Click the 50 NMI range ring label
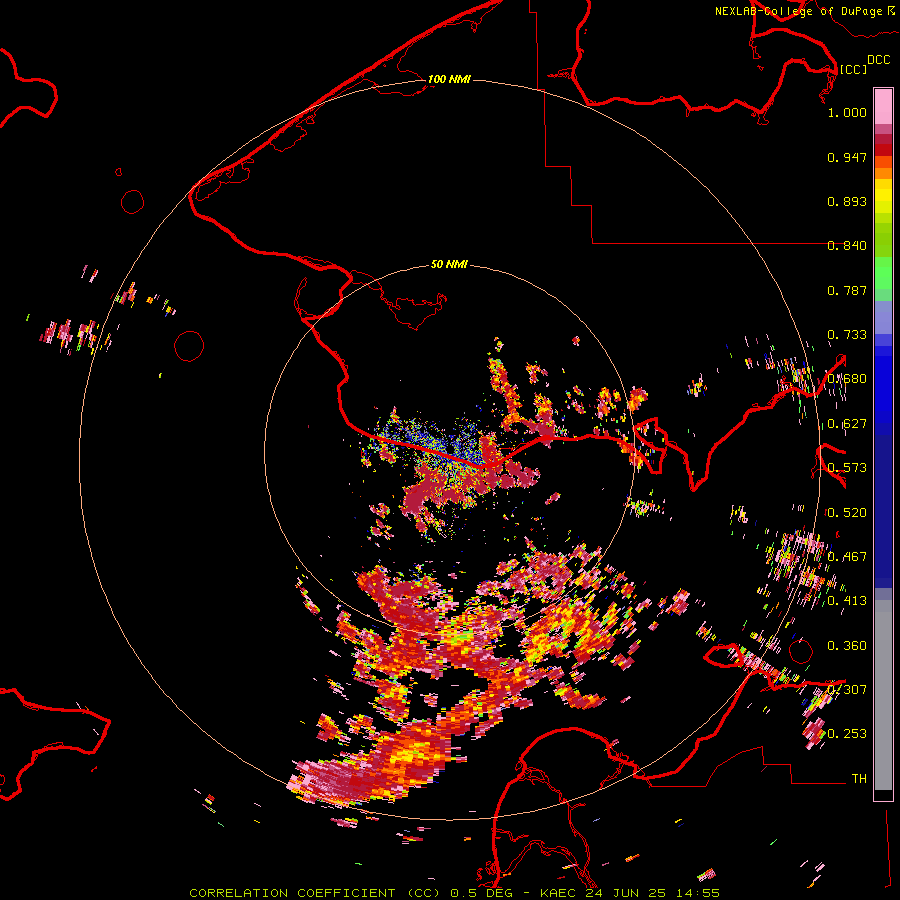 (449, 264)
